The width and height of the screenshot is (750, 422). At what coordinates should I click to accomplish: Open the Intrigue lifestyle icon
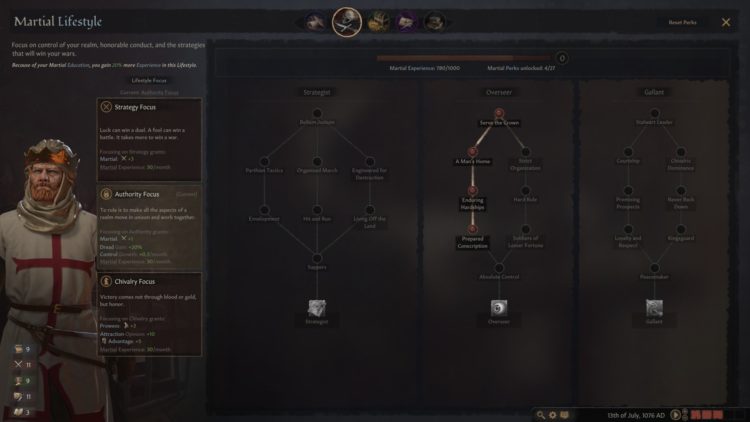pos(406,22)
